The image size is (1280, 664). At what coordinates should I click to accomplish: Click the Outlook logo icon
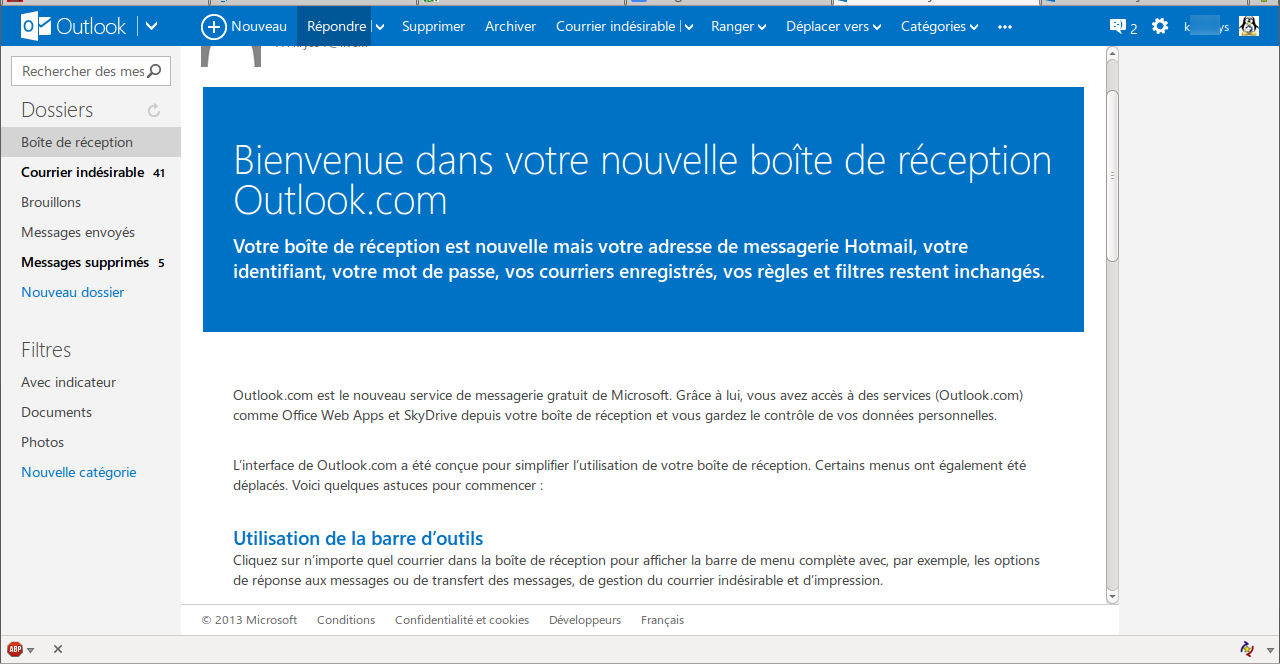tap(36, 26)
